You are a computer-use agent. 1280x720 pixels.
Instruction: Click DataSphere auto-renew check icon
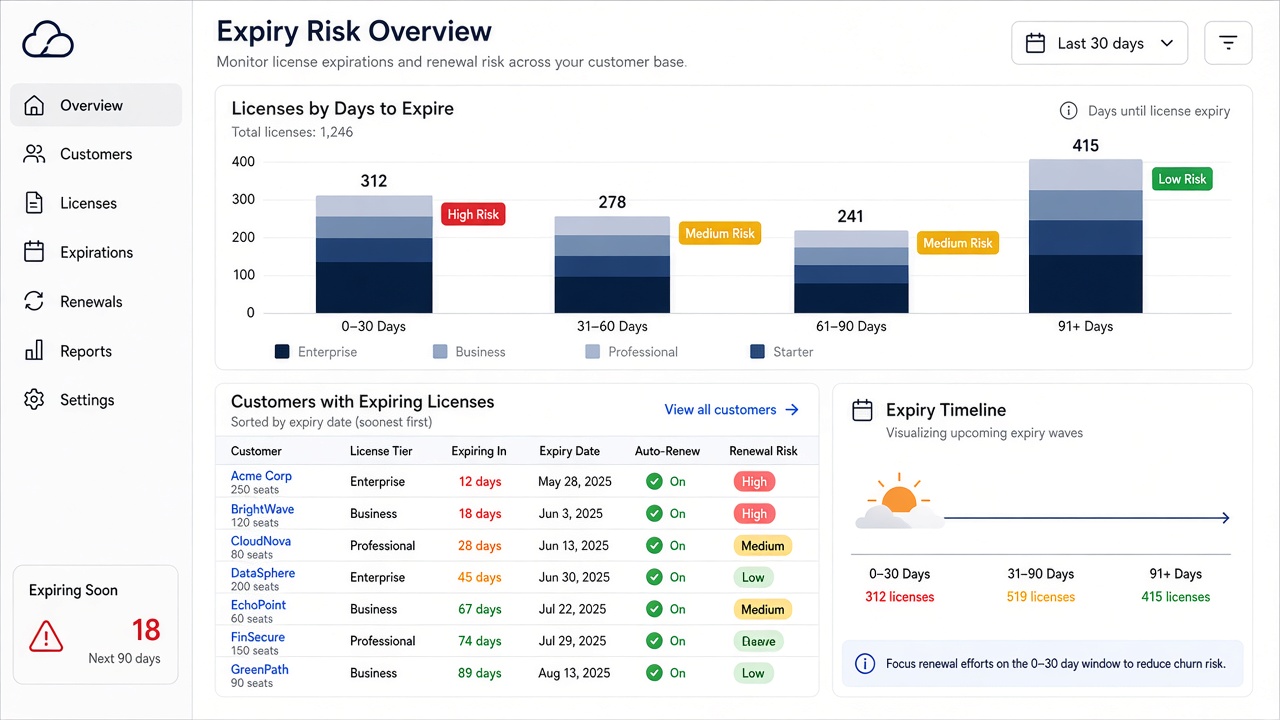pyautogui.click(x=654, y=577)
